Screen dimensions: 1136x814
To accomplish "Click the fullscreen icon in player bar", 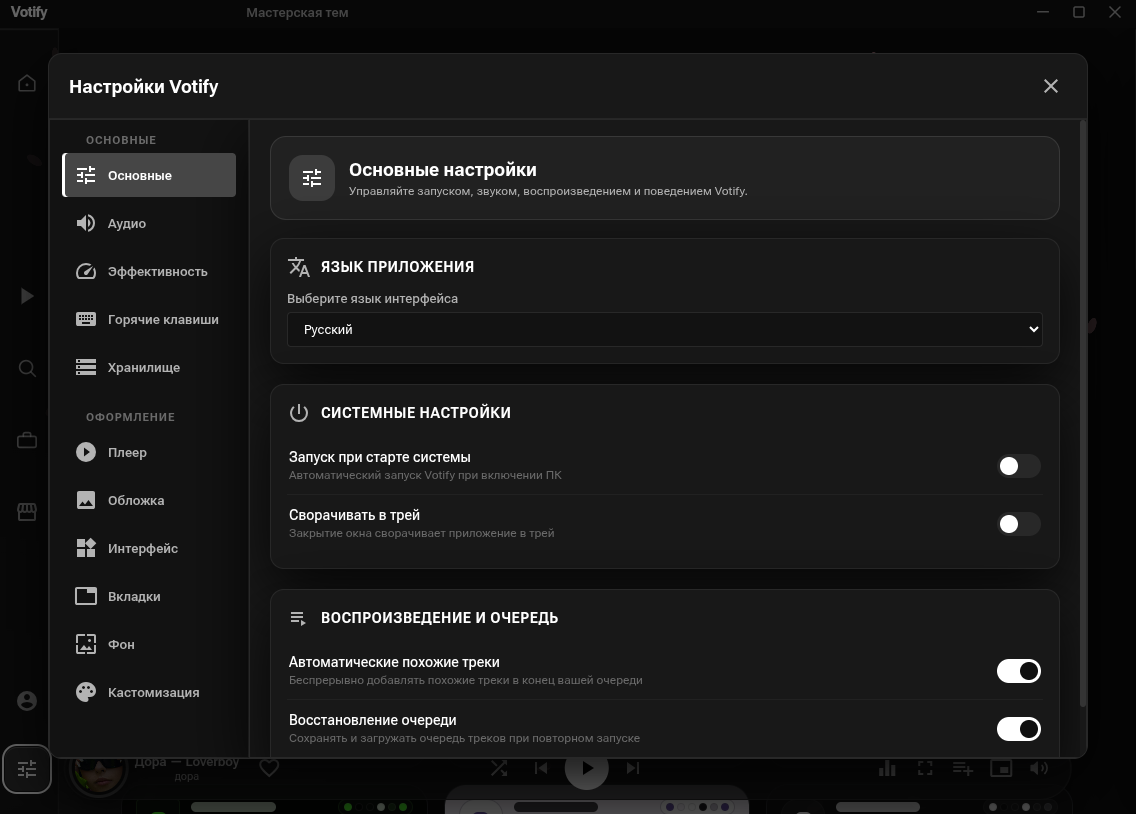I will point(925,768).
